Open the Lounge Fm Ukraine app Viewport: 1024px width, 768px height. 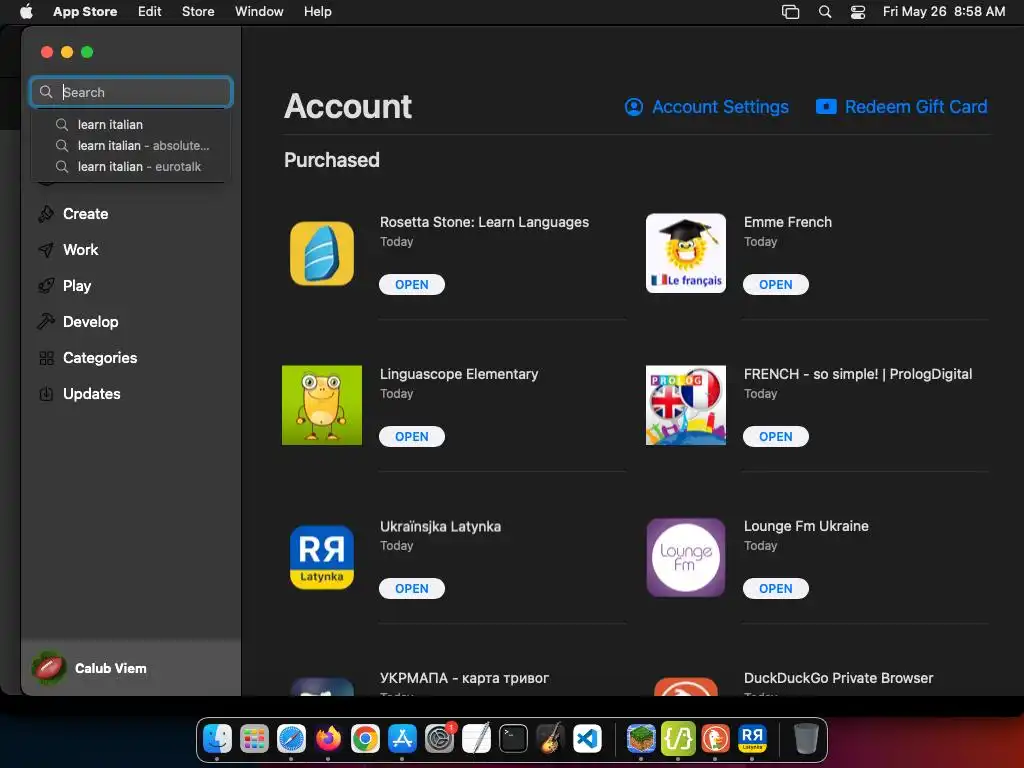(x=775, y=588)
